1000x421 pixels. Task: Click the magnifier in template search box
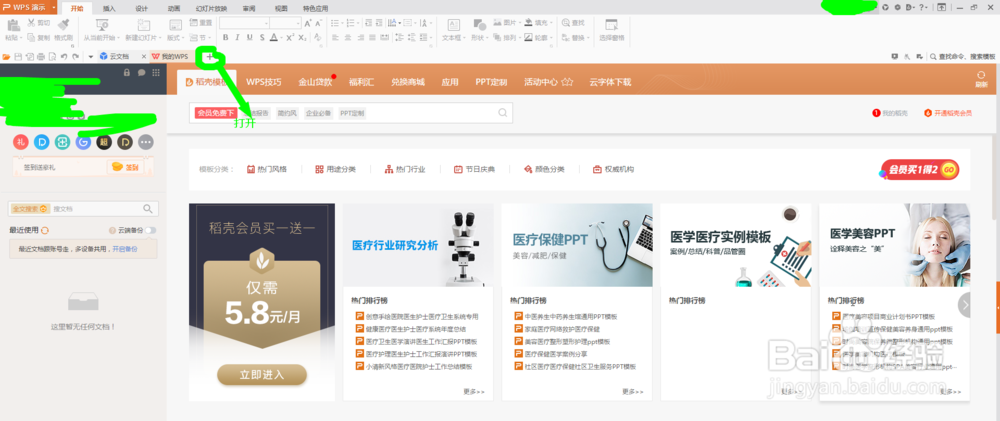(x=503, y=113)
